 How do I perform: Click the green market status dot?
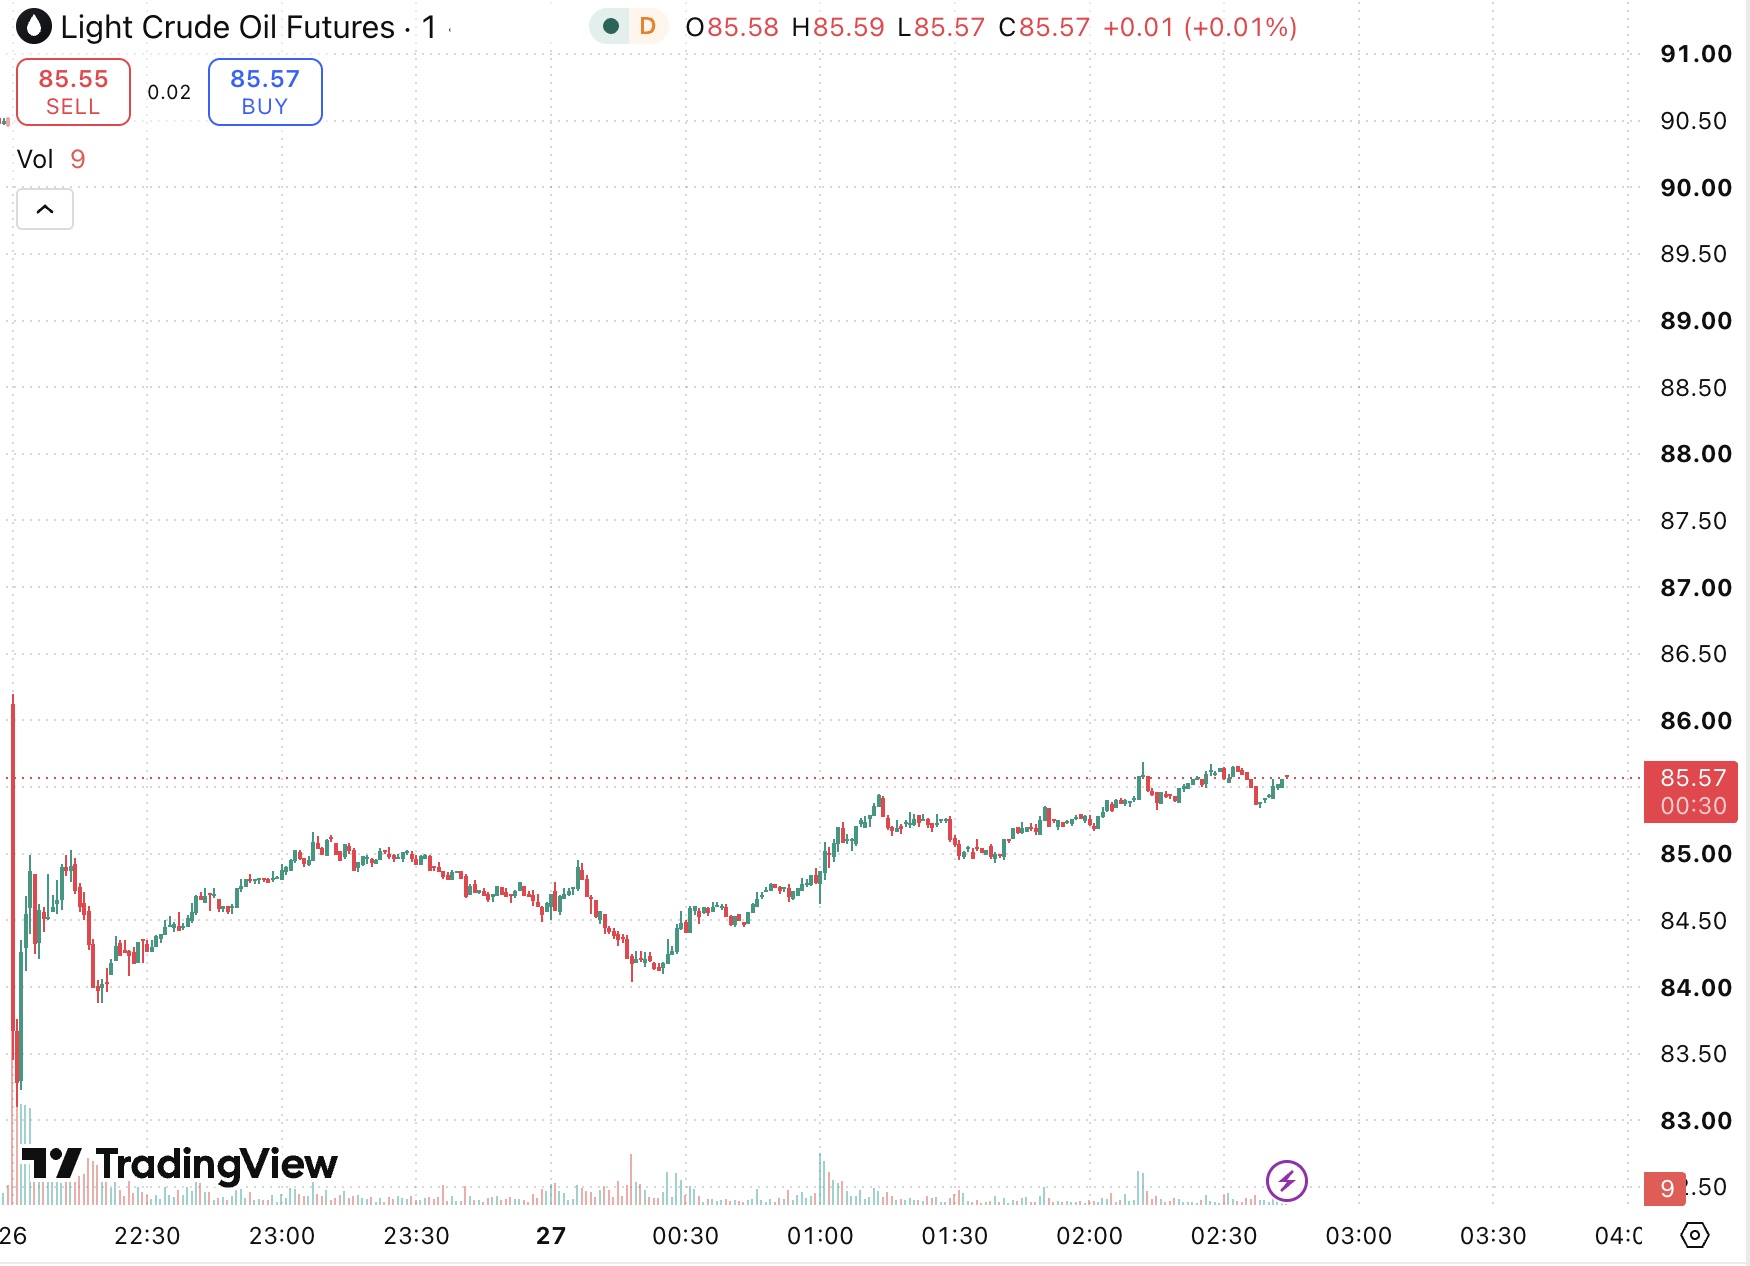[x=610, y=27]
